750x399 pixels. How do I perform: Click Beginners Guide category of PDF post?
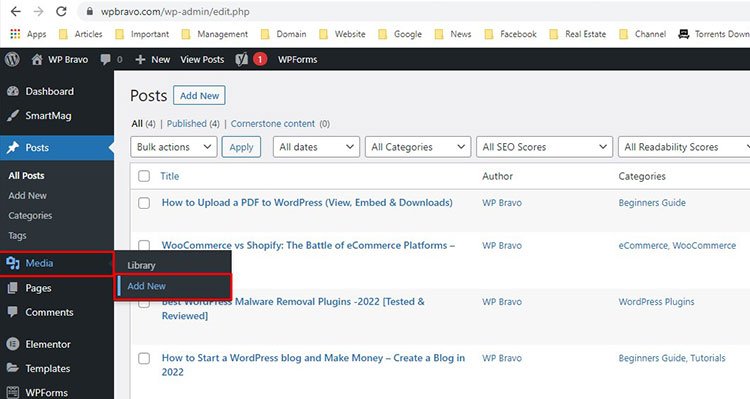(652, 203)
